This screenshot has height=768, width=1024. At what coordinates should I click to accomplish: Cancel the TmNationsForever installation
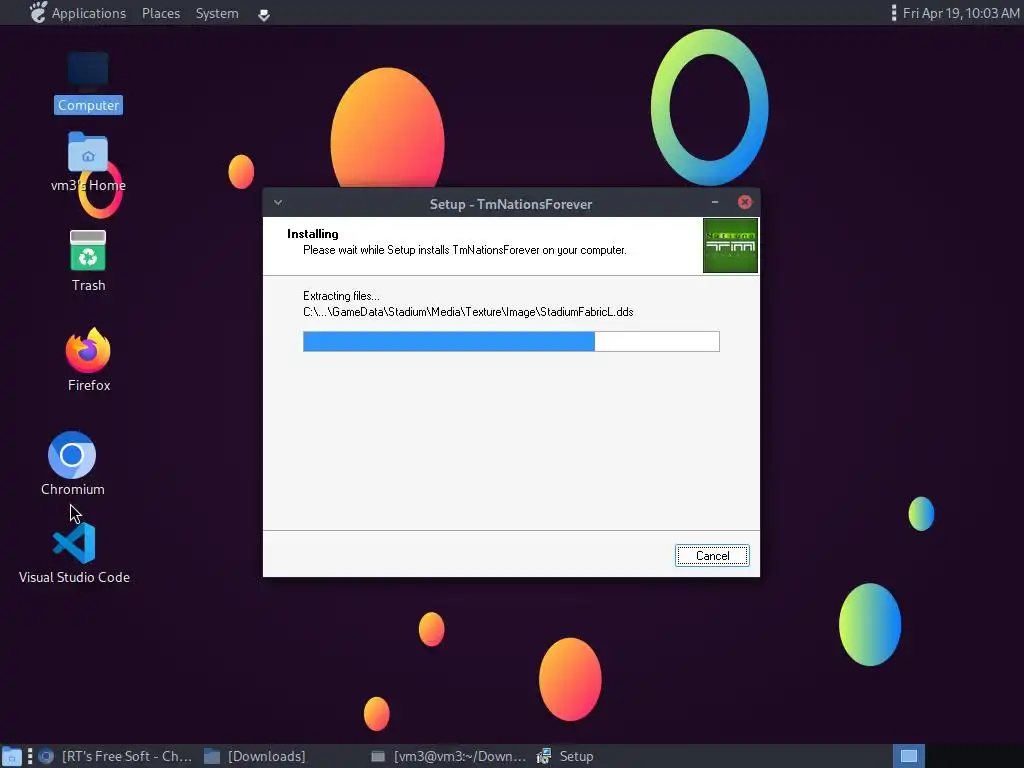(712, 556)
